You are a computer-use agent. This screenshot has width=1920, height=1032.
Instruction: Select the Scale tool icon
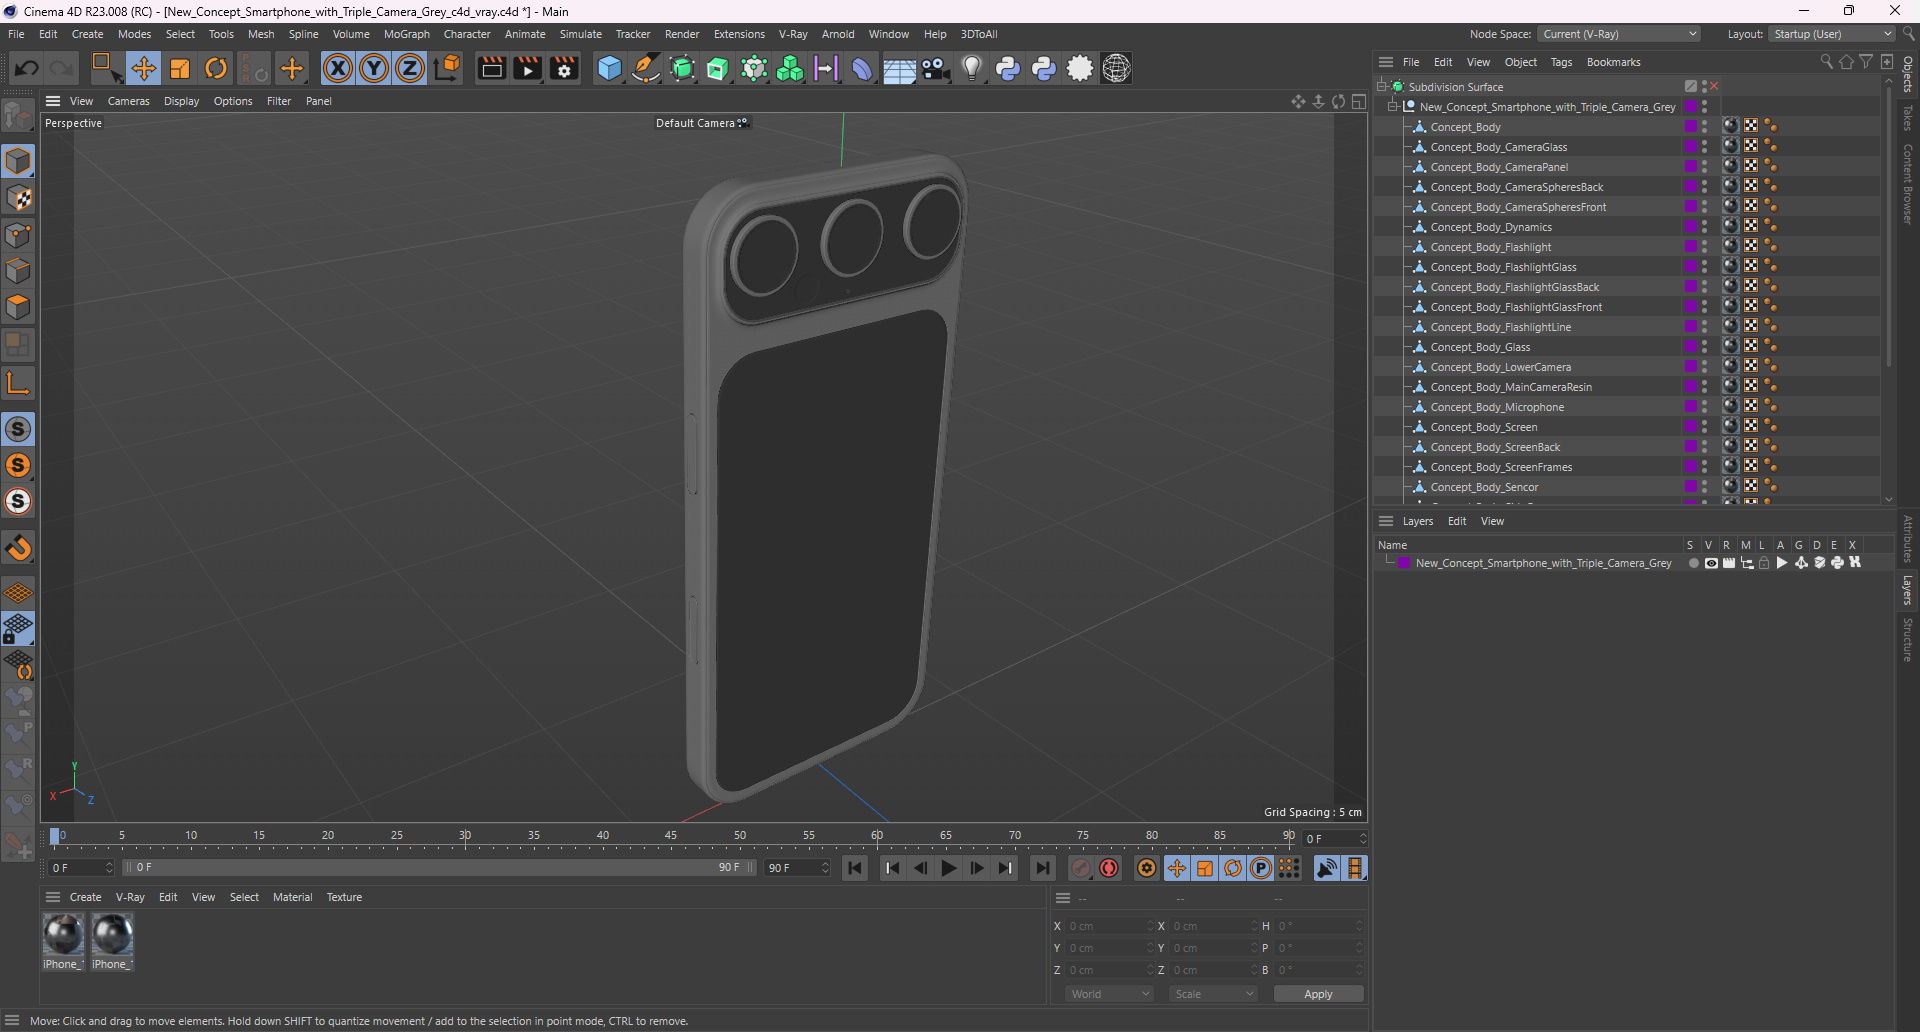pos(180,68)
